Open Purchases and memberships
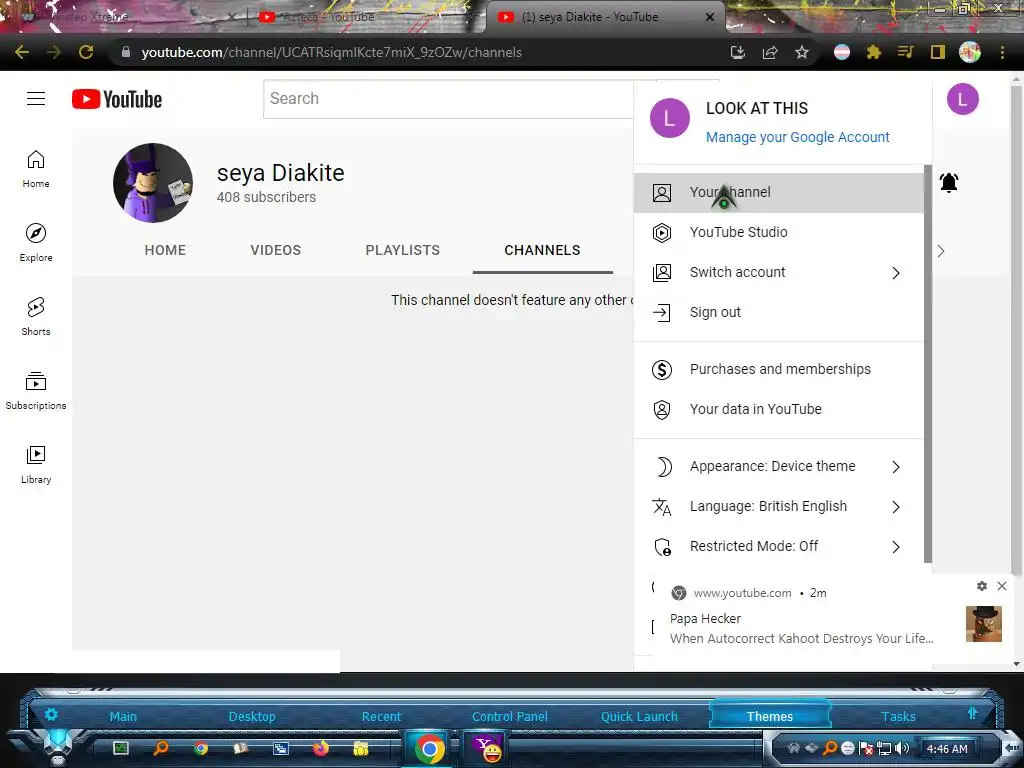Image resolution: width=1024 pixels, height=768 pixels. tap(778, 369)
